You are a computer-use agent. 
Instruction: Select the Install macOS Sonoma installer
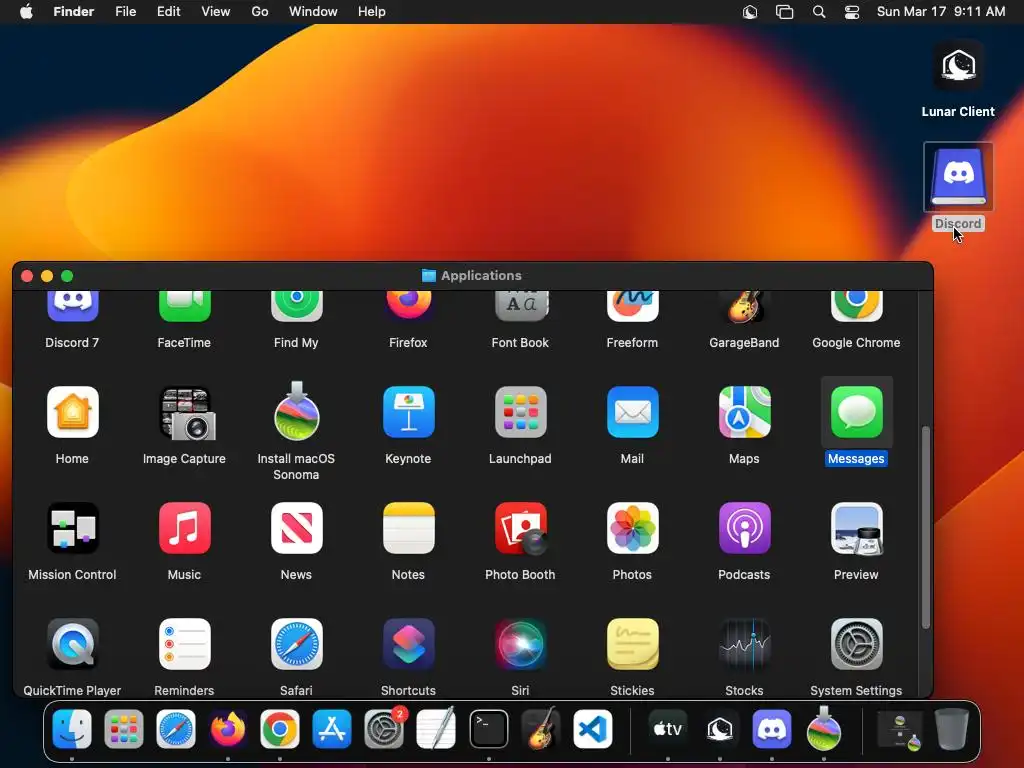[x=296, y=411]
